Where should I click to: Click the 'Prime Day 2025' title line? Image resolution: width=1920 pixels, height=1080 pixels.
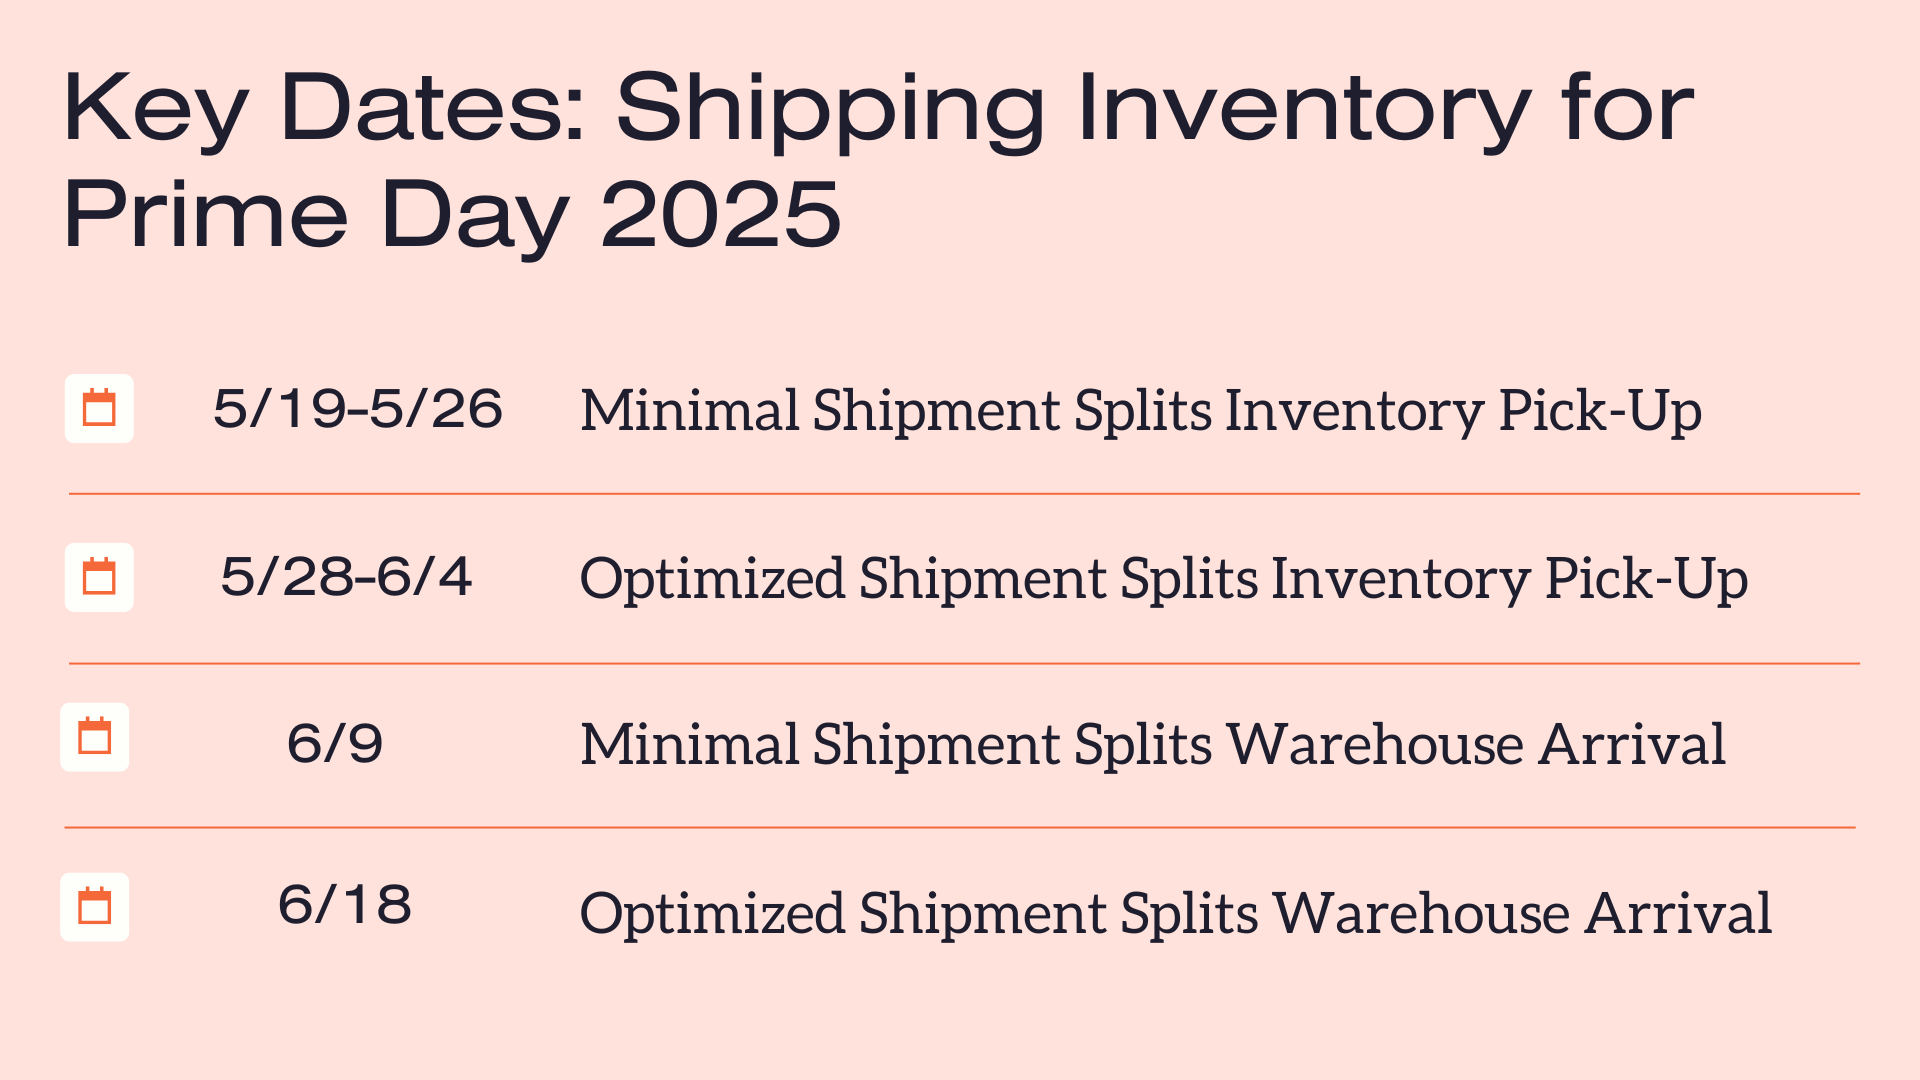(x=452, y=214)
